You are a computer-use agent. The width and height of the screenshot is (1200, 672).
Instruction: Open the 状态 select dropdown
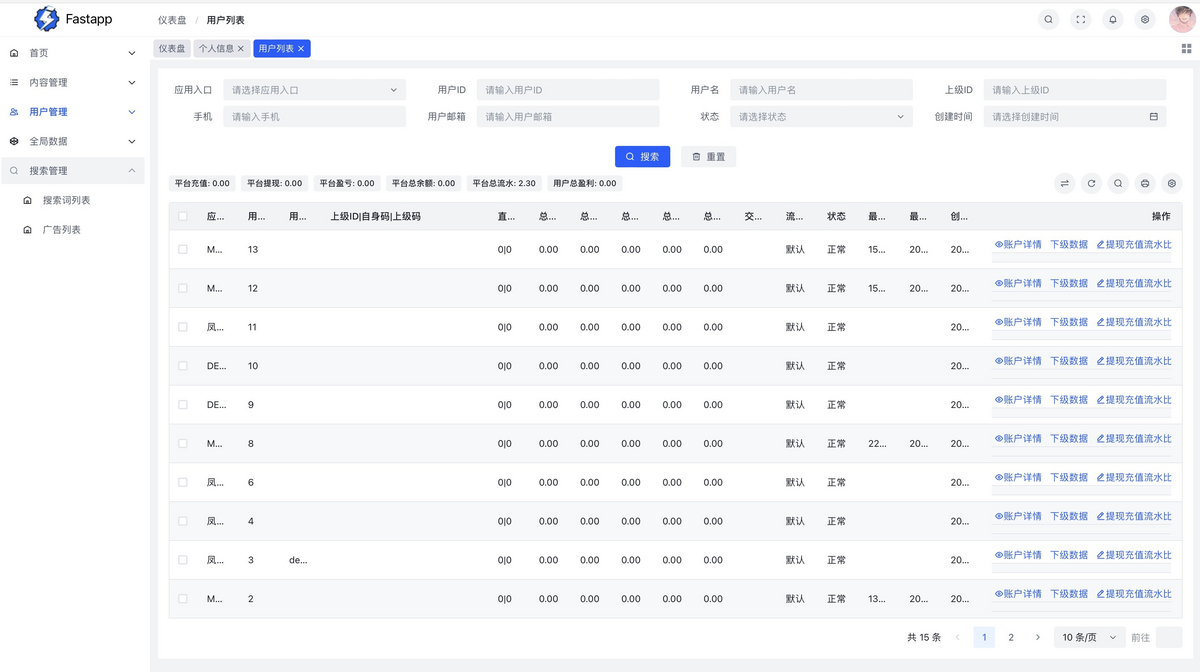point(821,117)
